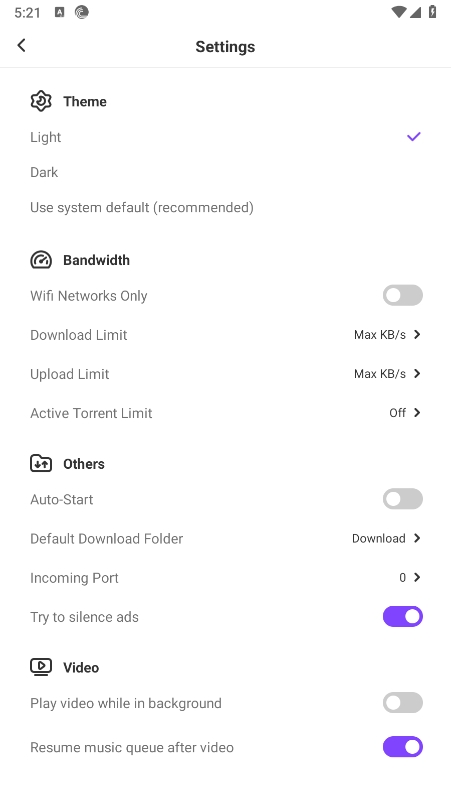Image resolution: width=451 pixels, height=803 pixels.
Task: Tap the torrent app icon in status bar
Action: [81, 12]
